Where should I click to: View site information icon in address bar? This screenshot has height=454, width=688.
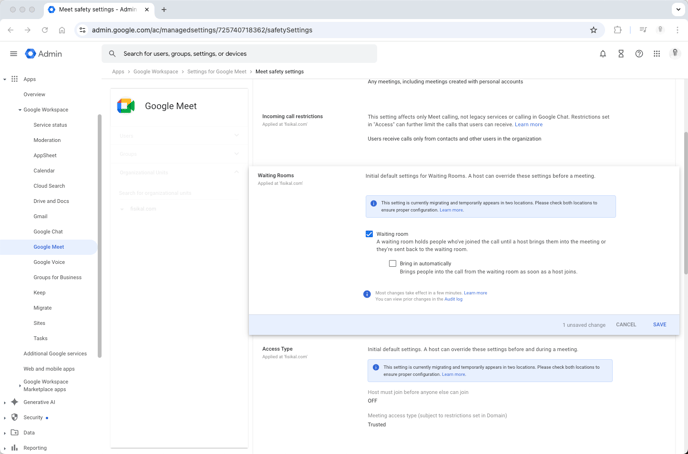pos(82,30)
